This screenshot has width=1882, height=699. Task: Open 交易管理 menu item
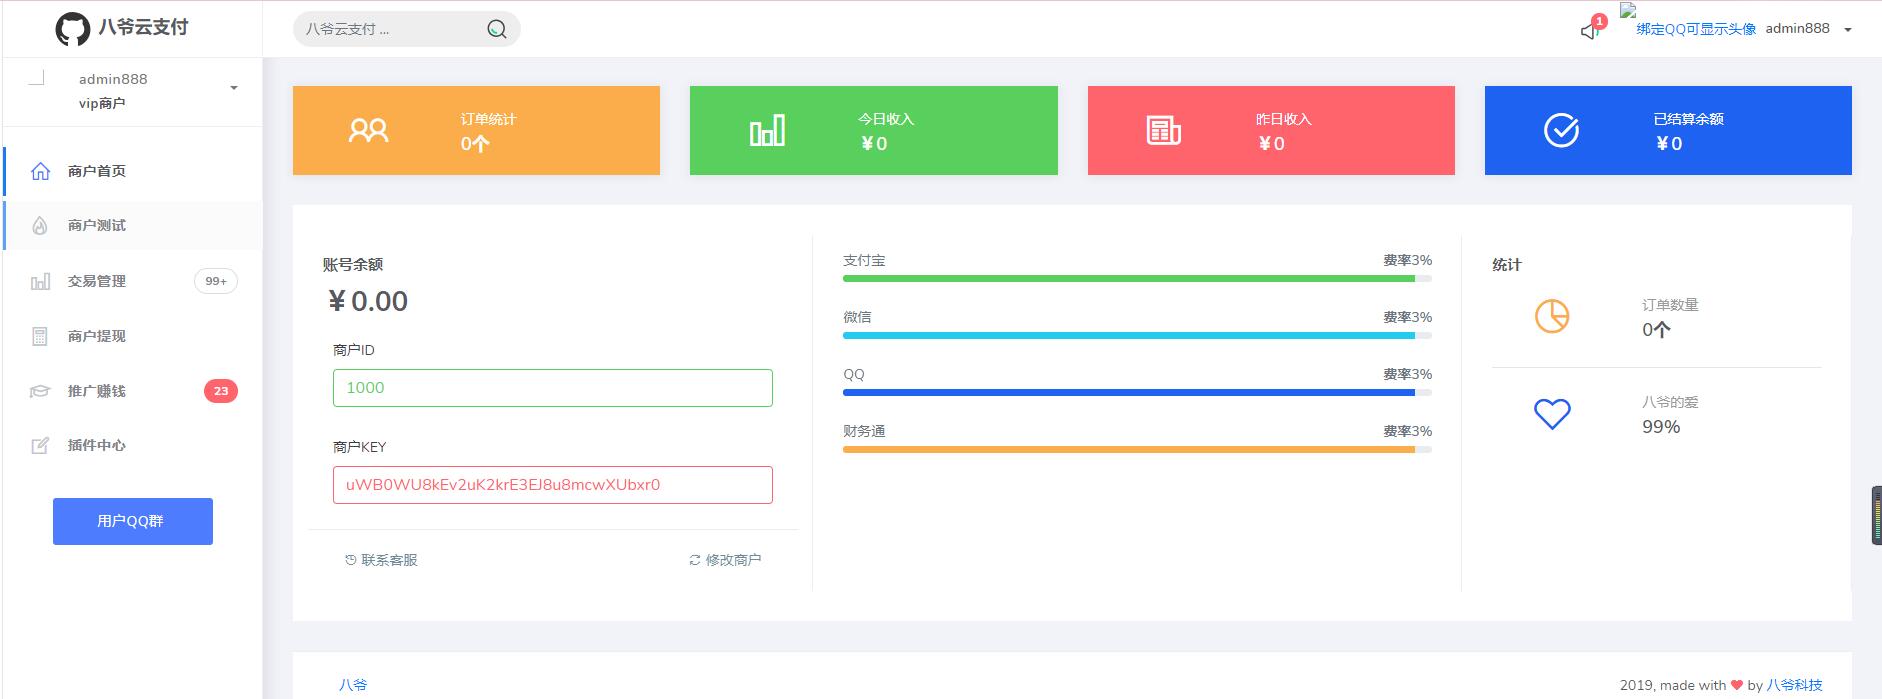(133, 281)
